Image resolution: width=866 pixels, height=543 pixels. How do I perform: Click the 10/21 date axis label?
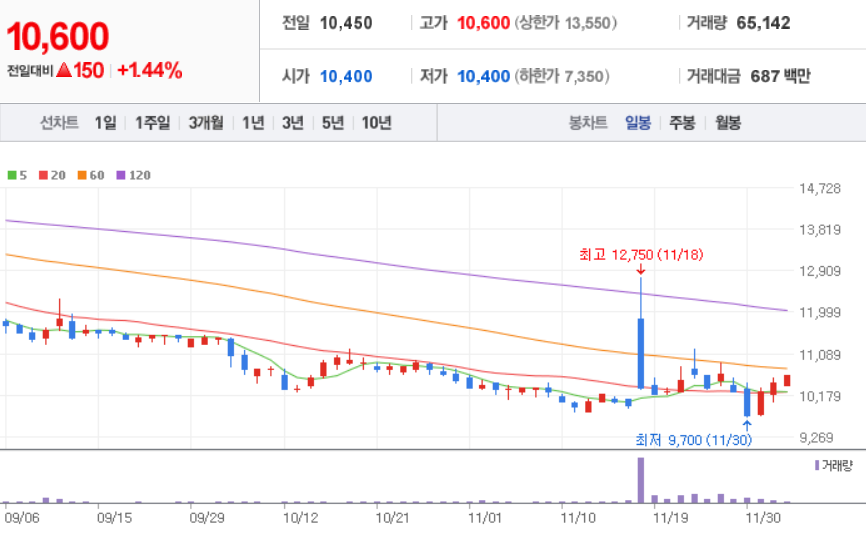393,518
